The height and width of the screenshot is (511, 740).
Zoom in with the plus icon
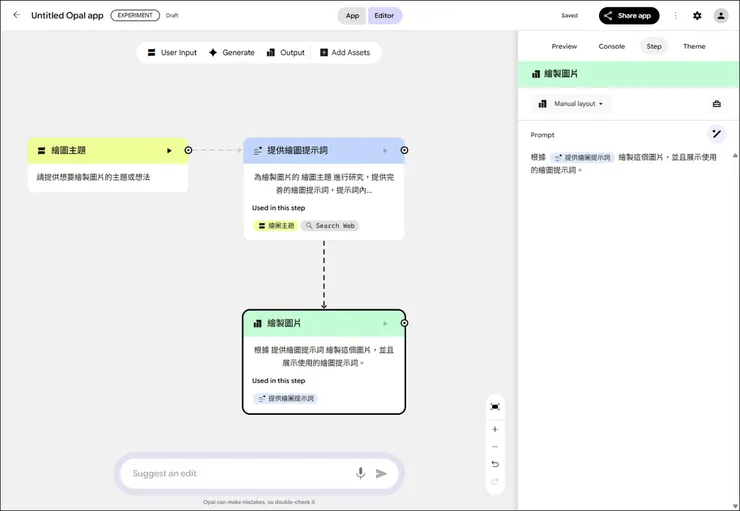tap(495, 429)
